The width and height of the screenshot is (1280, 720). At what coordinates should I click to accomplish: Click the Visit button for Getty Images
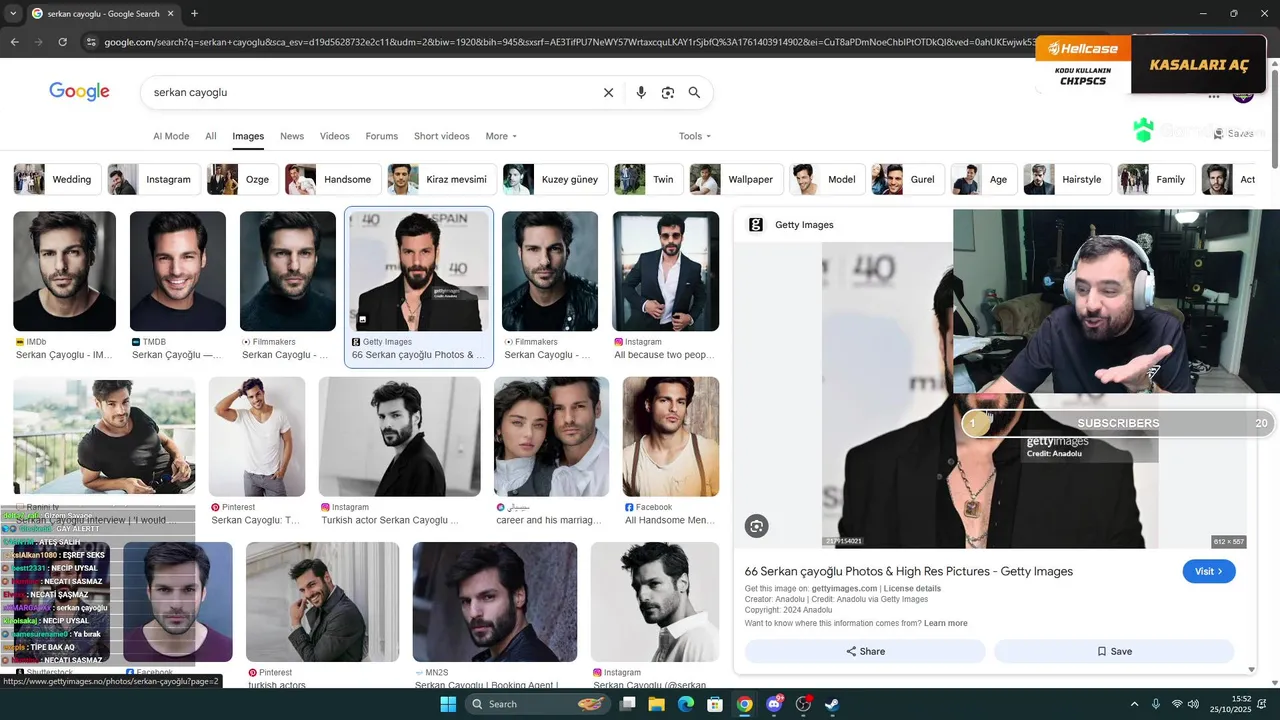click(1208, 571)
